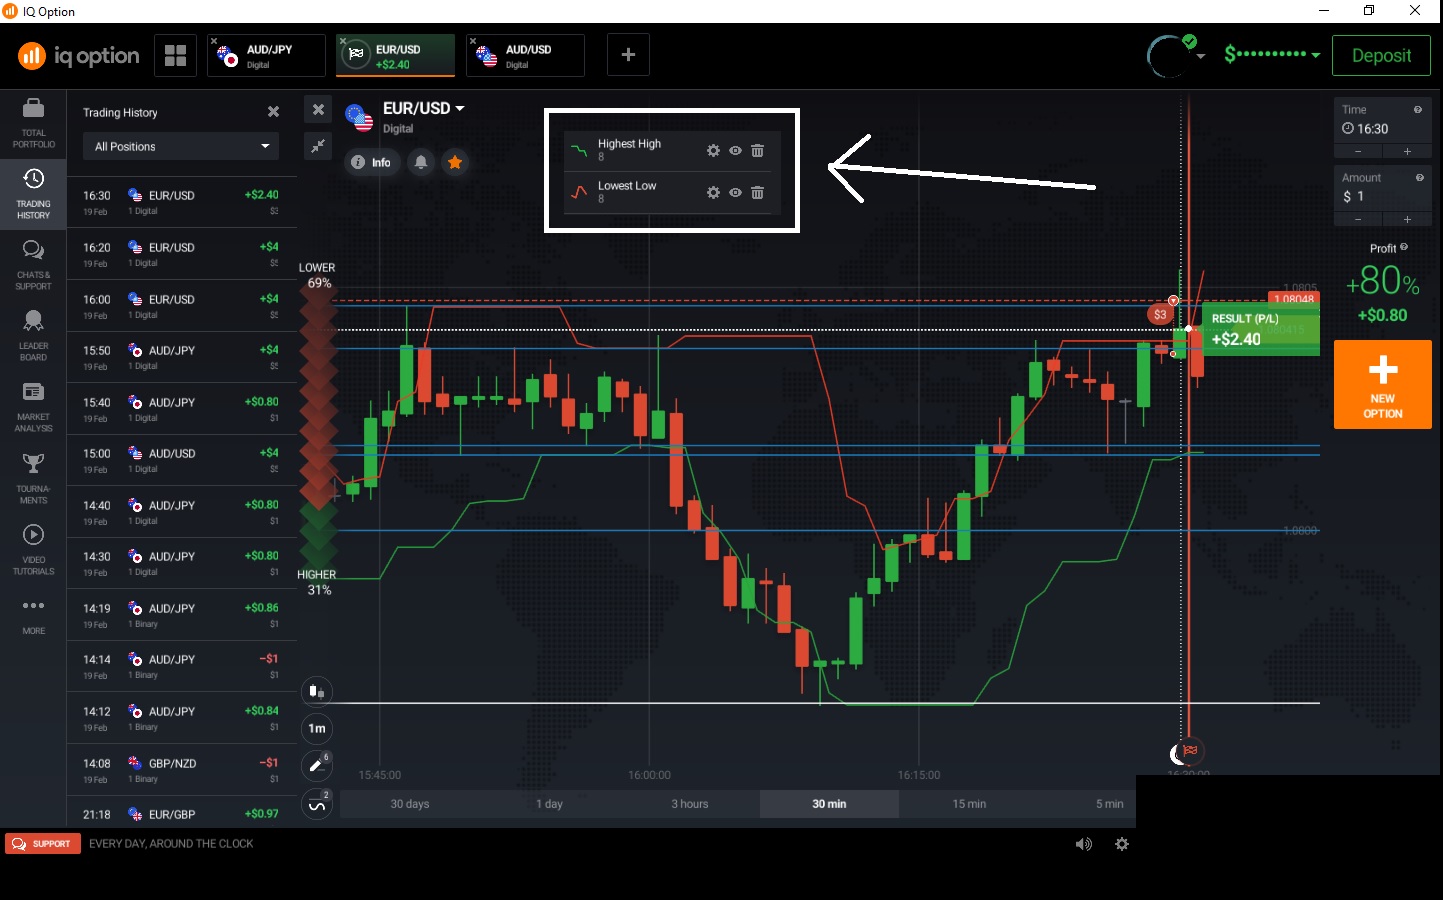Open settings for Highest High indicator
The image size is (1443, 900).
(713, 151)
